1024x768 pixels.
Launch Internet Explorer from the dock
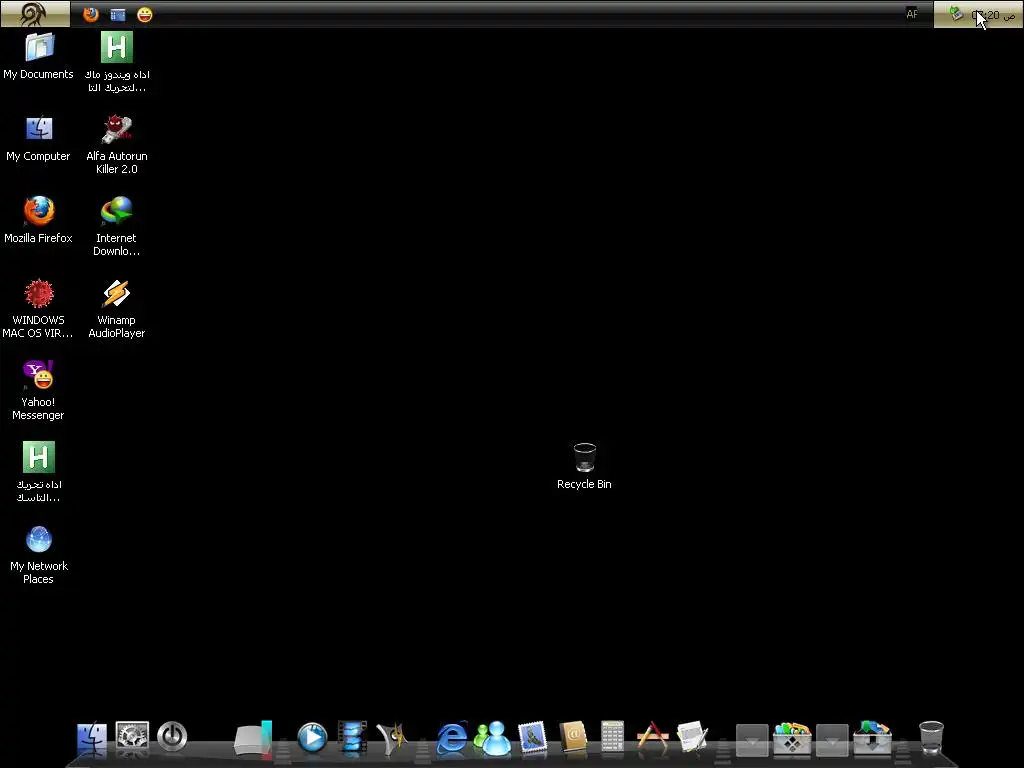(451, 738)
